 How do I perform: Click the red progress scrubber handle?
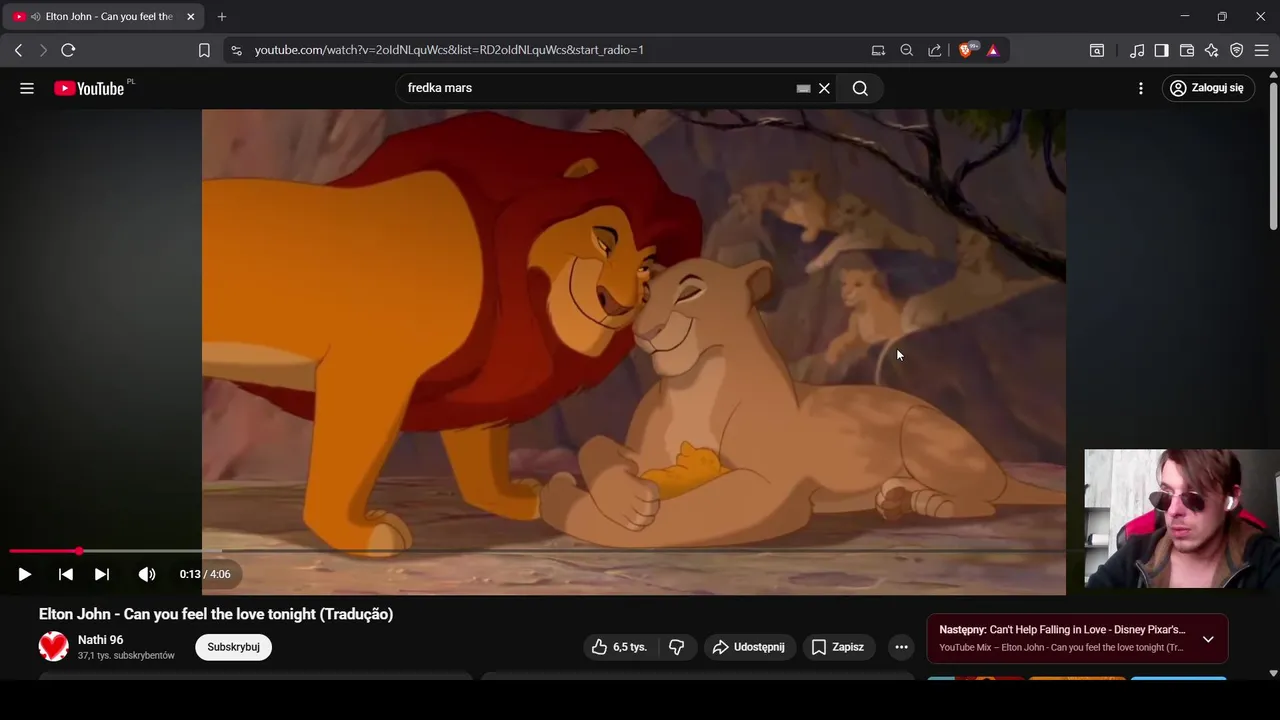click(79, 551)
